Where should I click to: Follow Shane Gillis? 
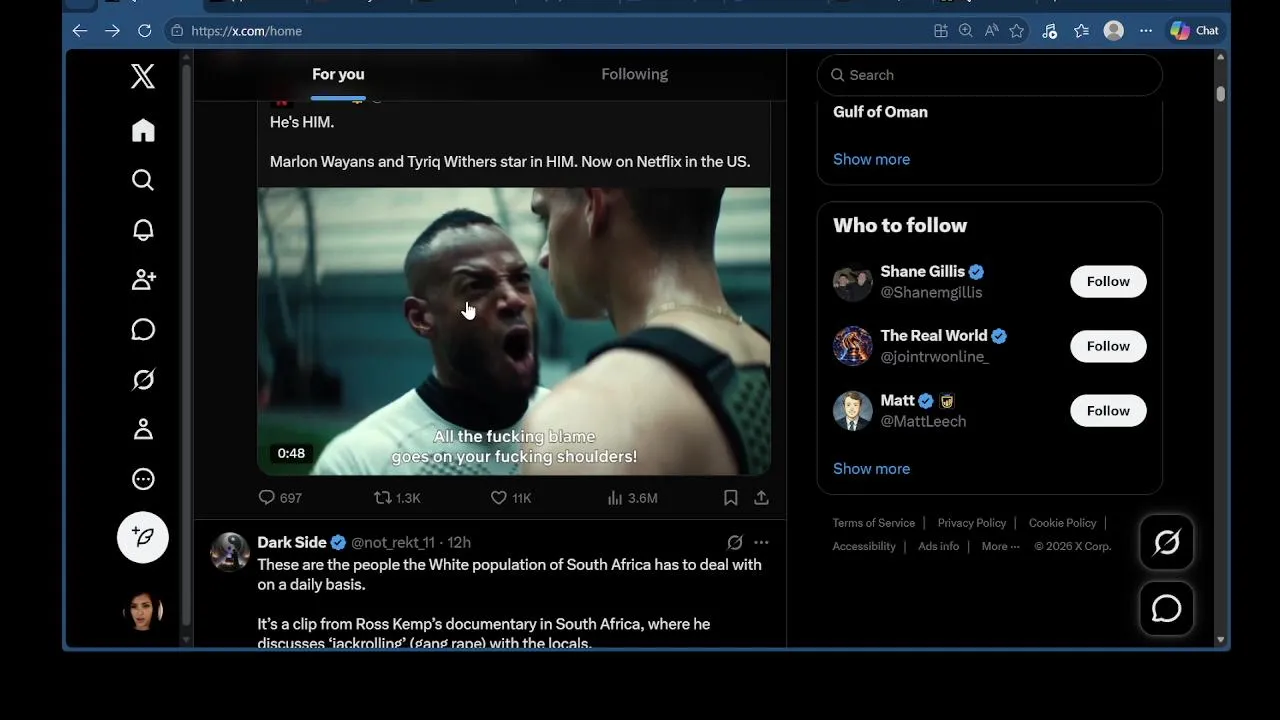pos(1108,281)
